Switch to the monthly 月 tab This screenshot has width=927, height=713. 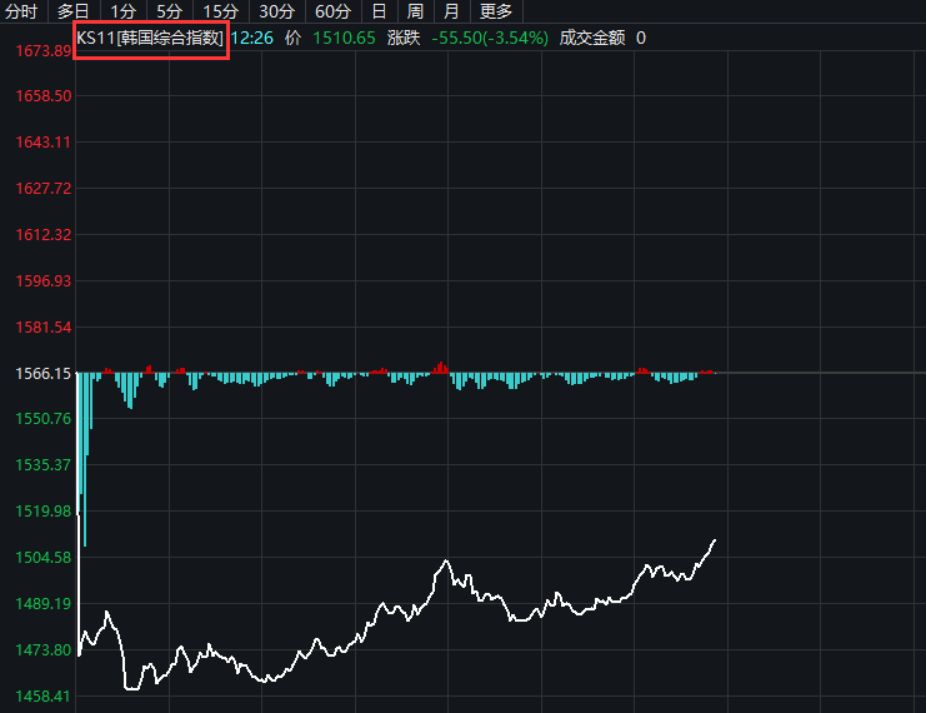click(452, 12)
